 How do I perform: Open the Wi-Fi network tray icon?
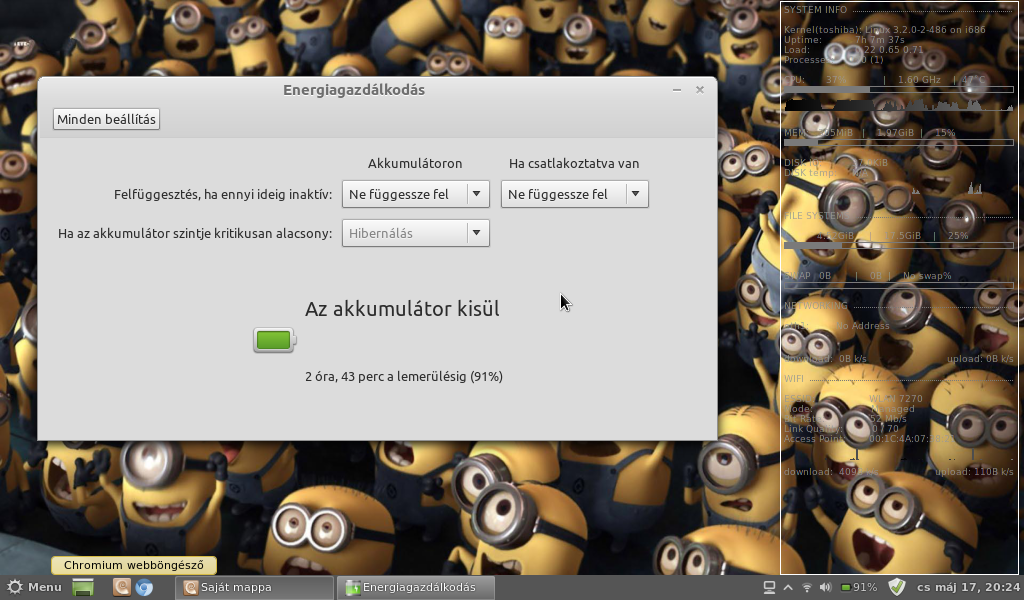pyautogui.click(x=807, y=588)
